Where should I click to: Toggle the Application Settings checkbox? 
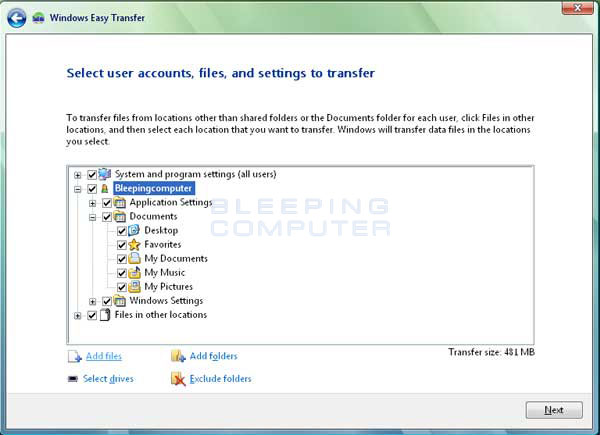click(x=107, y=203)
